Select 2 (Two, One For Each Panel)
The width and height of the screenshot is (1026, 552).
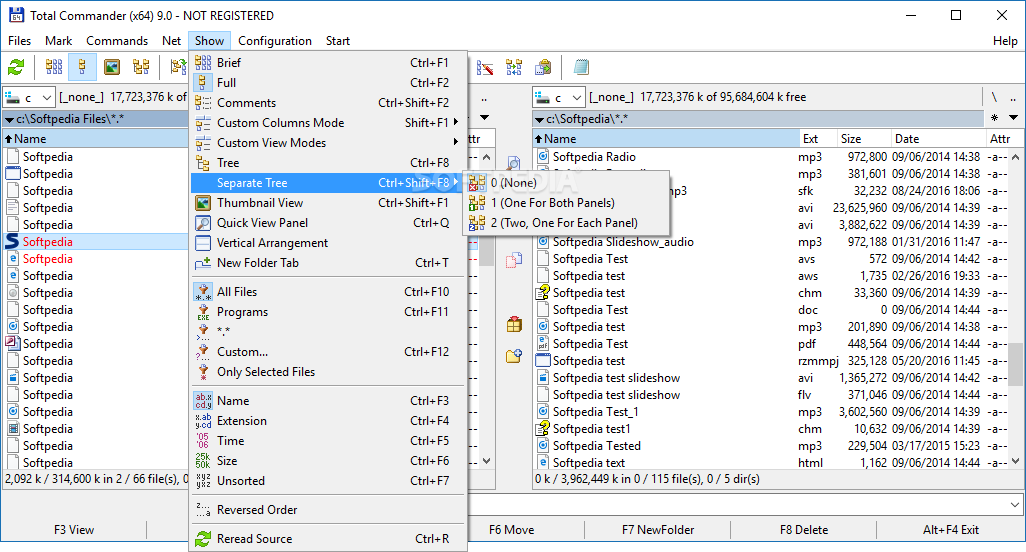point(566,223)
